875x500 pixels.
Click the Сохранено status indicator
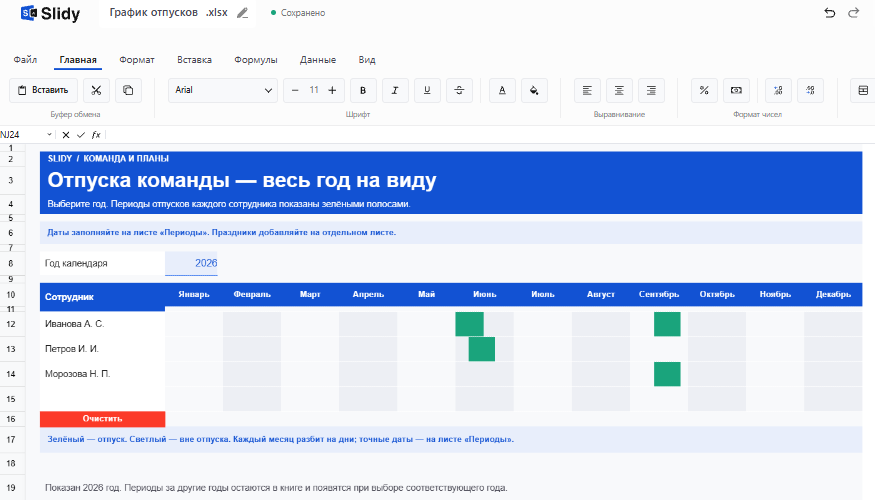pos(298,13)
